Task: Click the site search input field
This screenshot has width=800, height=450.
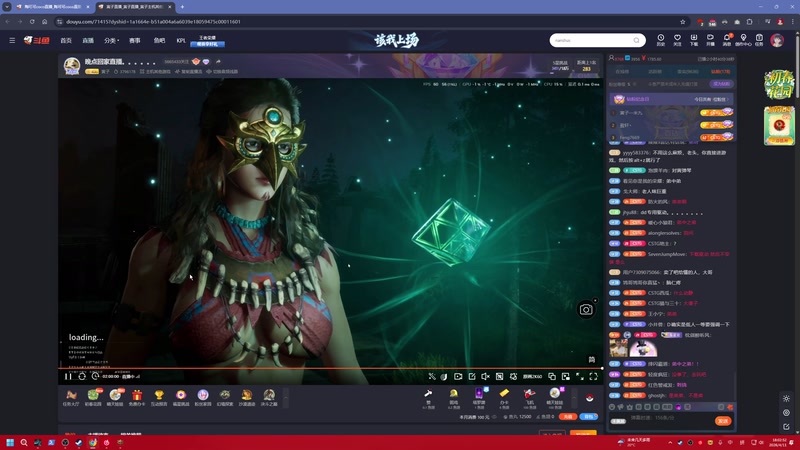Action: pos(592,40)
